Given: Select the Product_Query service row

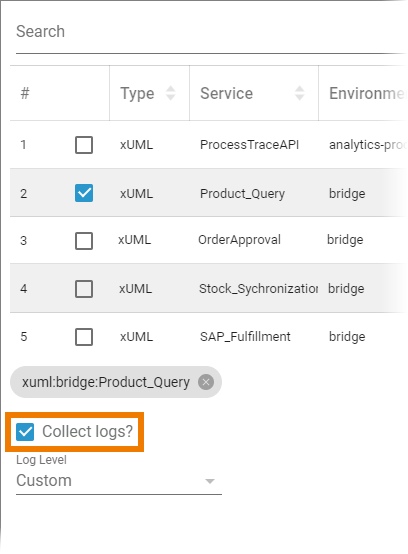Looking at the screenshot, I should (x=208, y=193).
